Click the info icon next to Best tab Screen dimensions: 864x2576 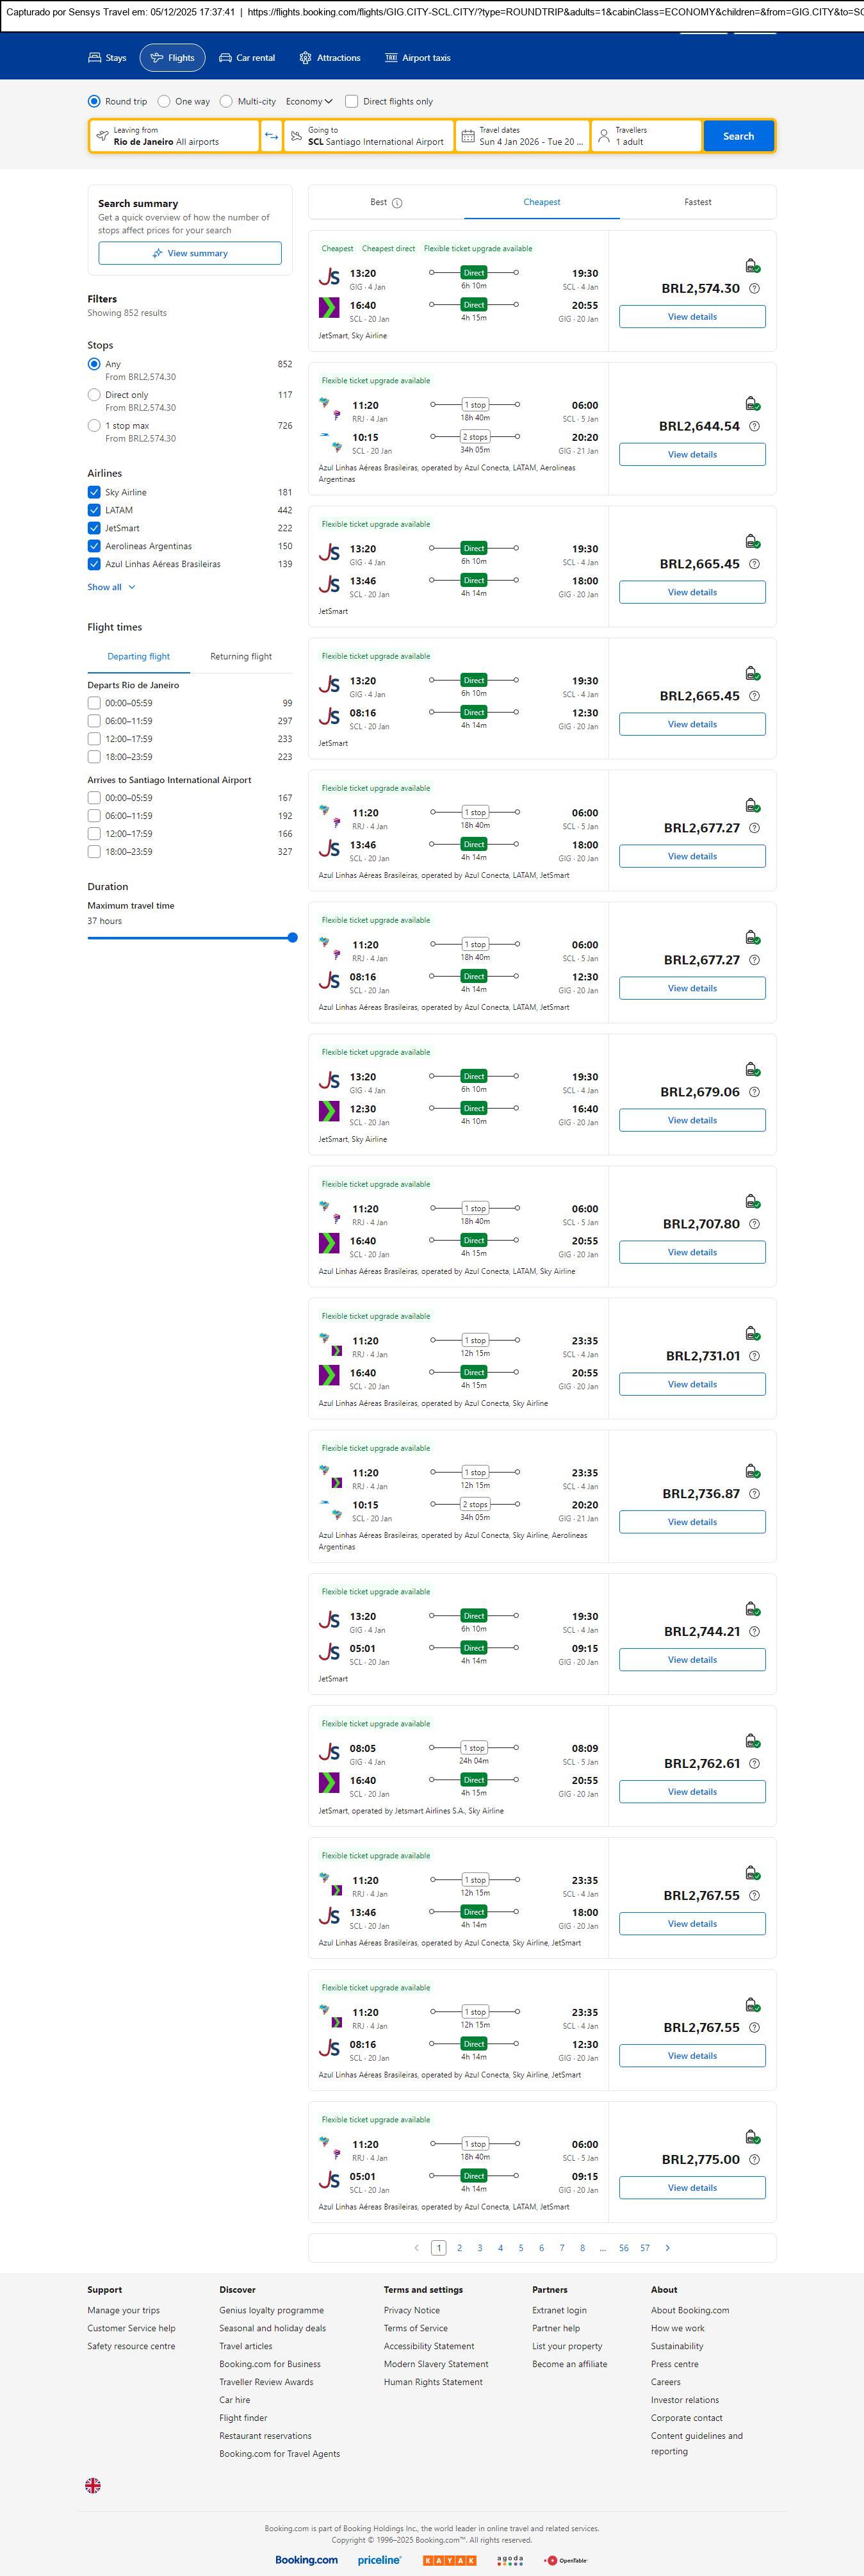397,203
